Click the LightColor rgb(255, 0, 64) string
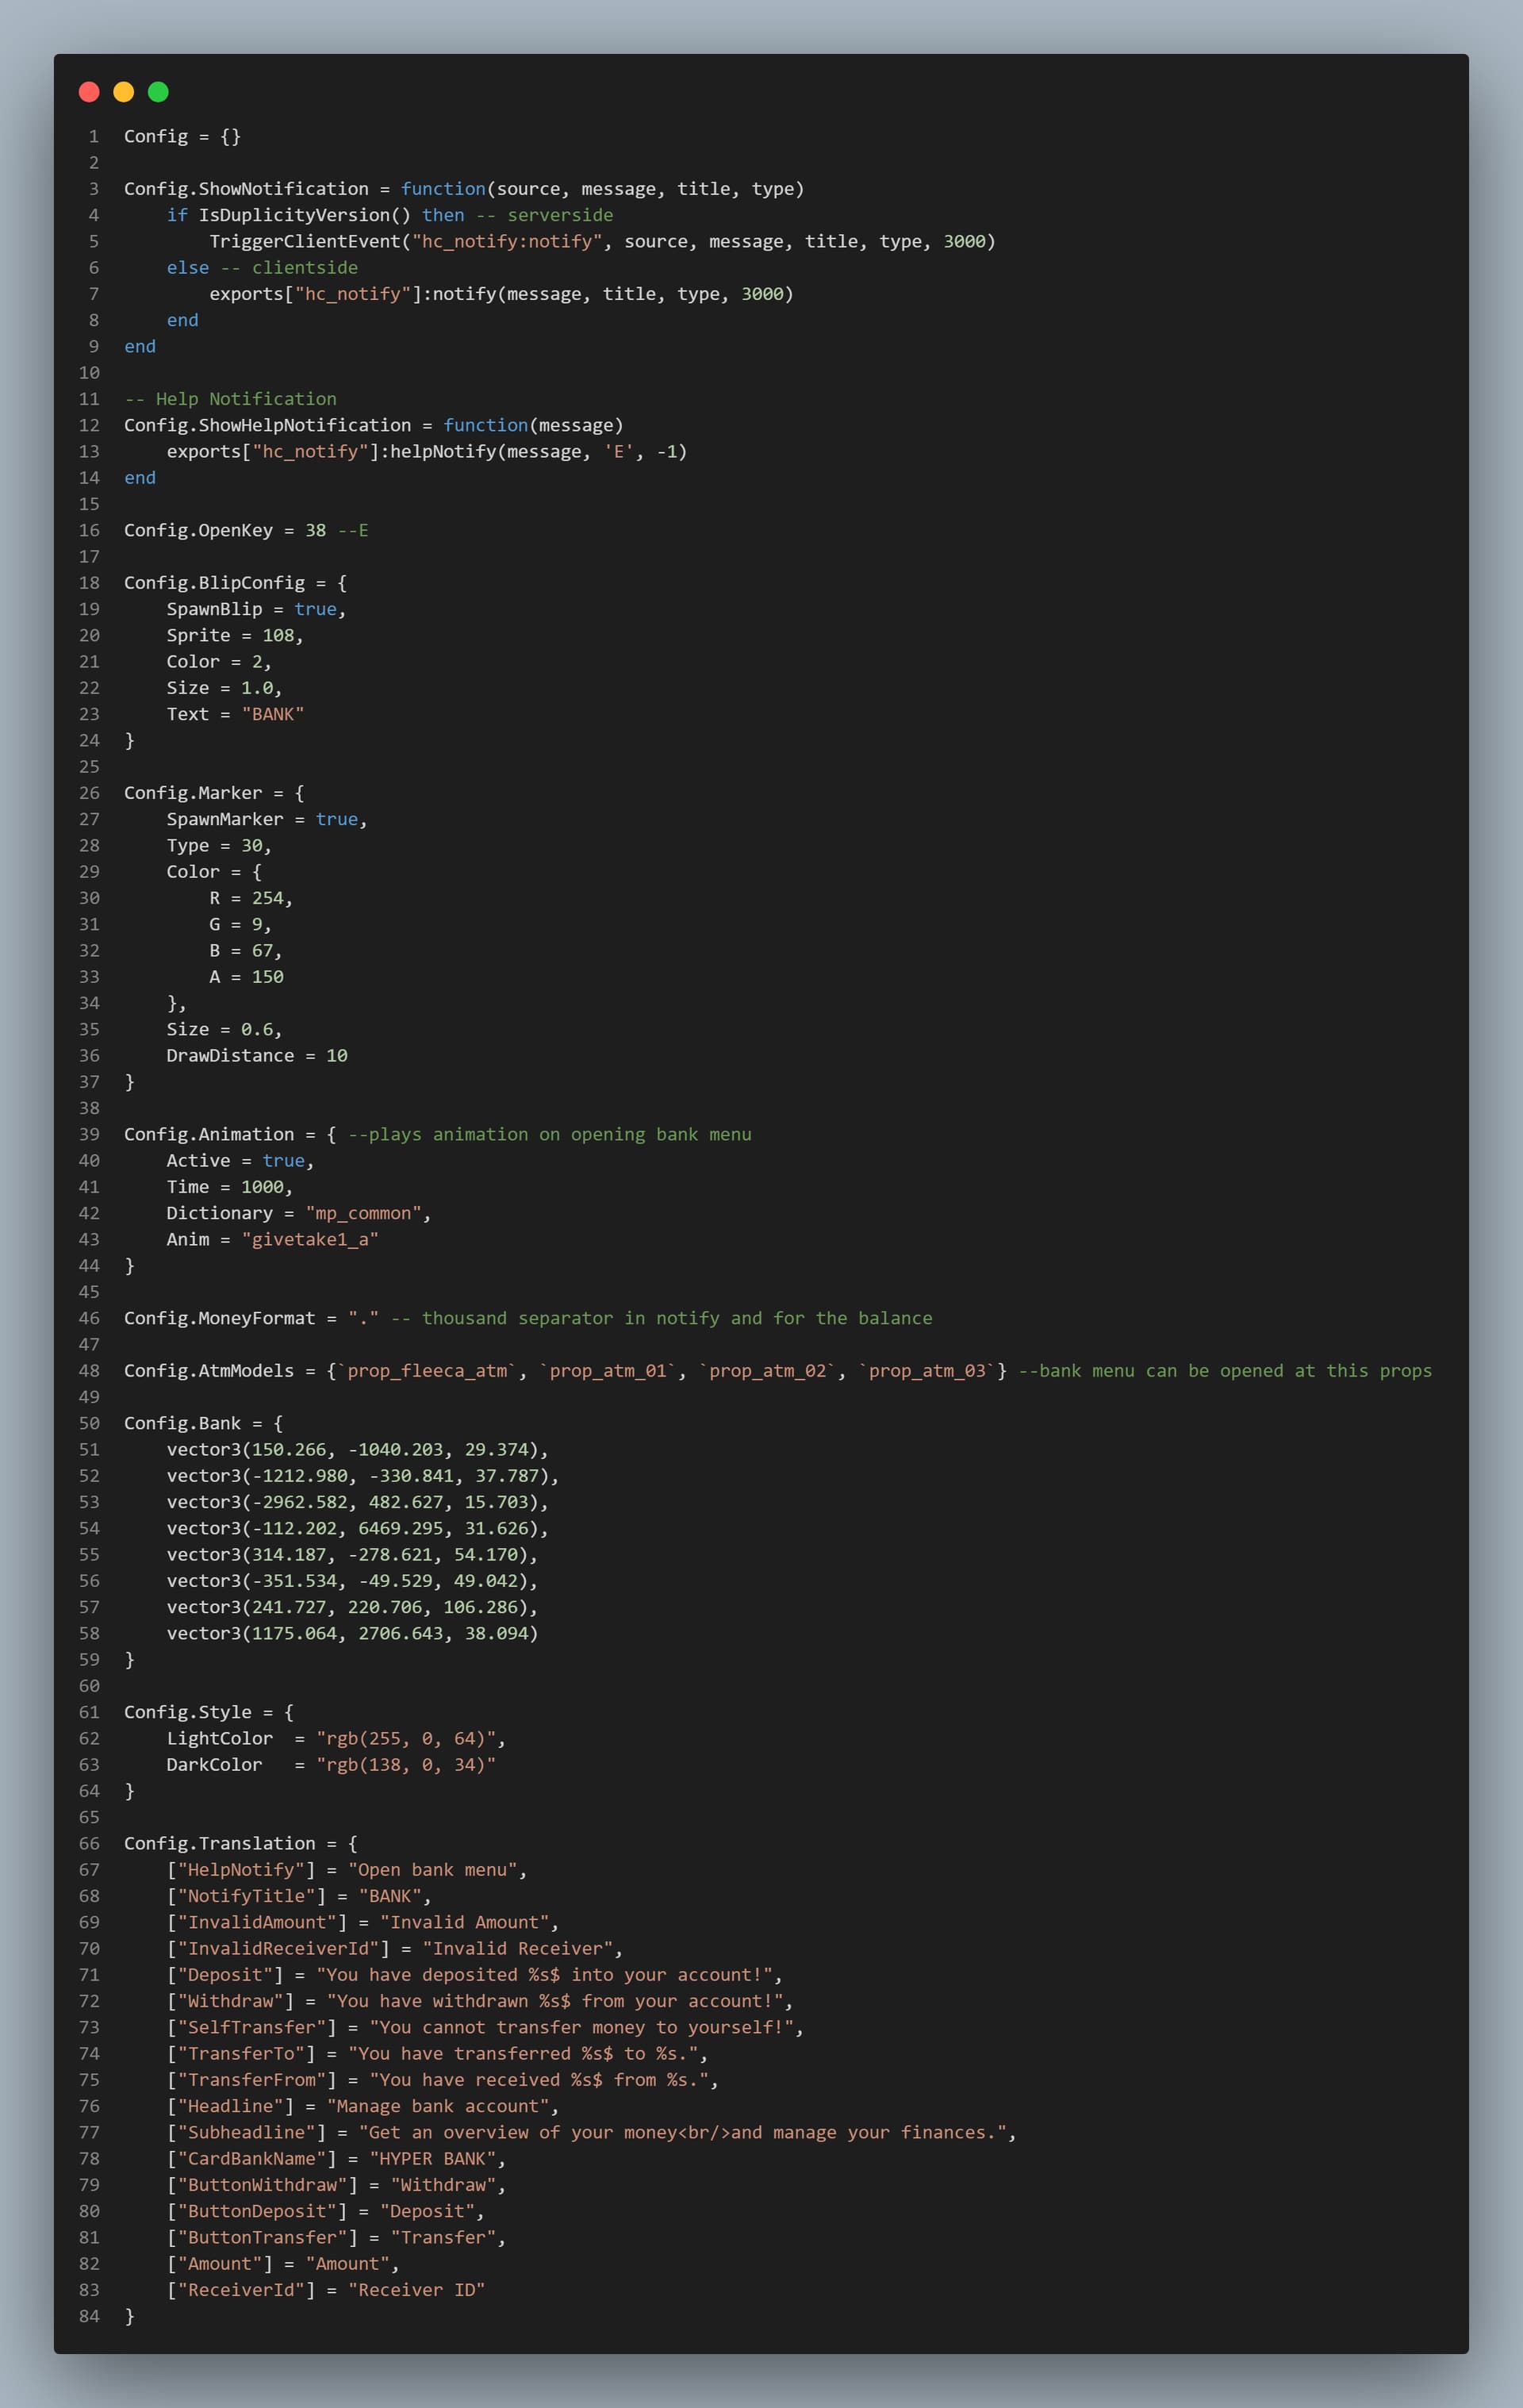The width and height of the screenshot is (1523, 2408). click(405, 1738)
